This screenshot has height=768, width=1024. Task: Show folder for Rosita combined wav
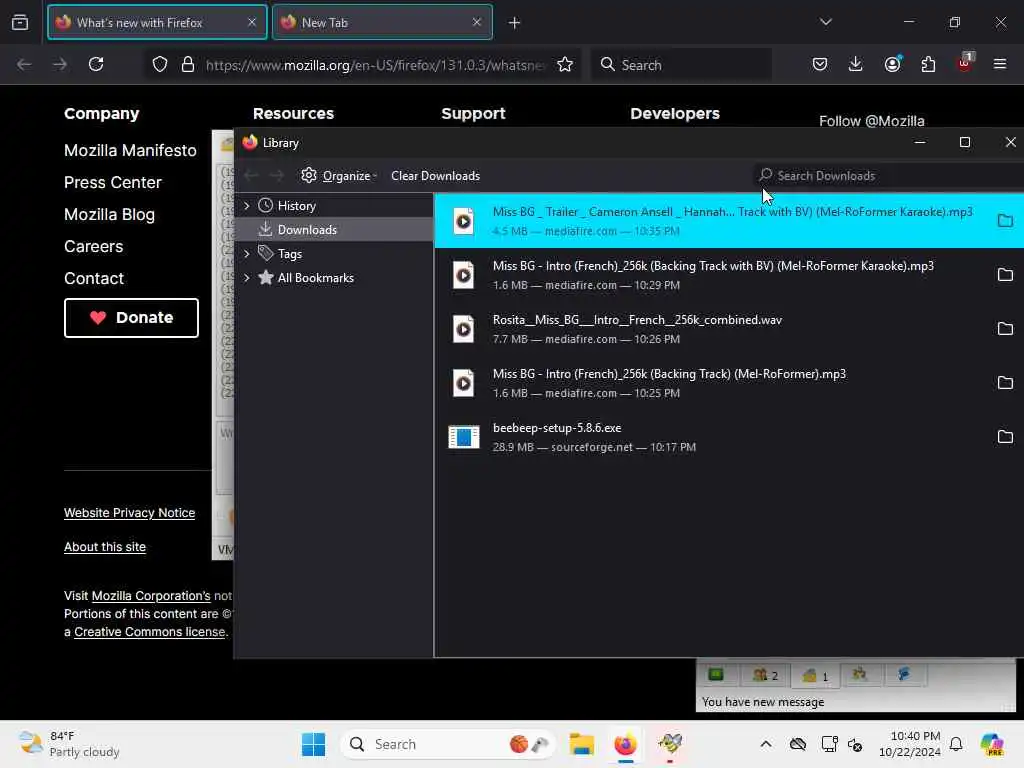pyautogui.click(x=1005, y=328)
